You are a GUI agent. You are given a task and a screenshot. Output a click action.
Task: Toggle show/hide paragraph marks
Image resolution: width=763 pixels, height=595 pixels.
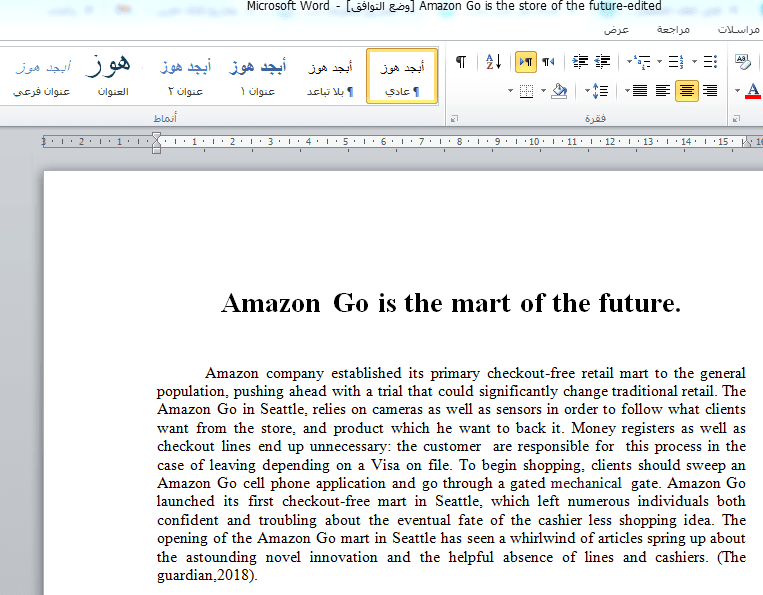(460, 62)
